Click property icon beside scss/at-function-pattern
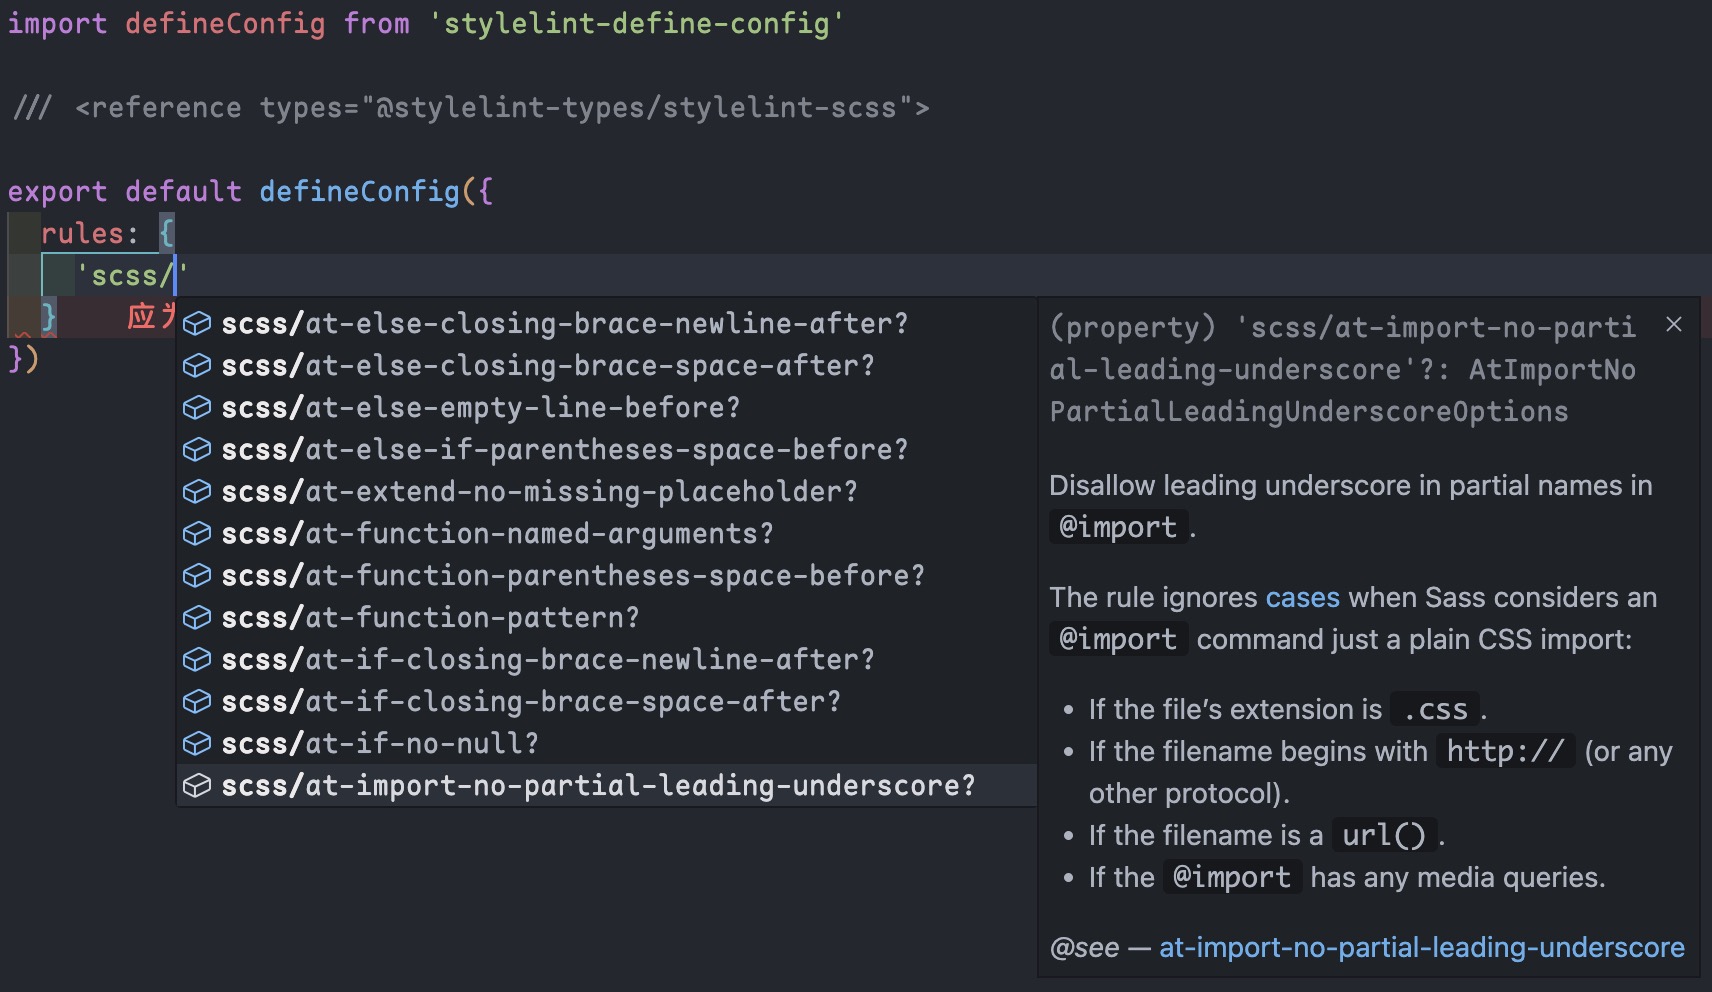The image size is (1712, 992). click(x=197, y=617)
